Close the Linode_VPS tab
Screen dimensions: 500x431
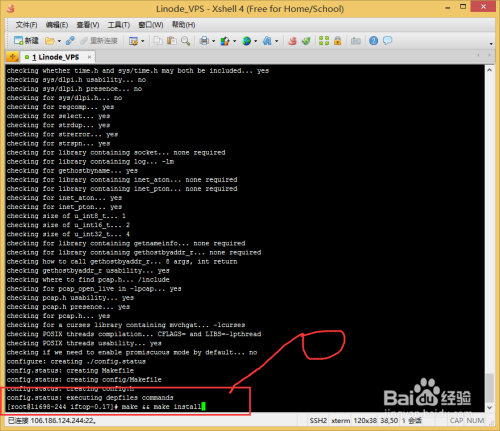(89, 57)
